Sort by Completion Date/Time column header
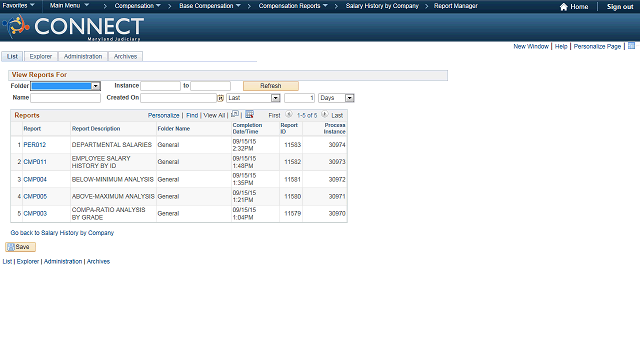640x360 pixels. pos(247,129)
